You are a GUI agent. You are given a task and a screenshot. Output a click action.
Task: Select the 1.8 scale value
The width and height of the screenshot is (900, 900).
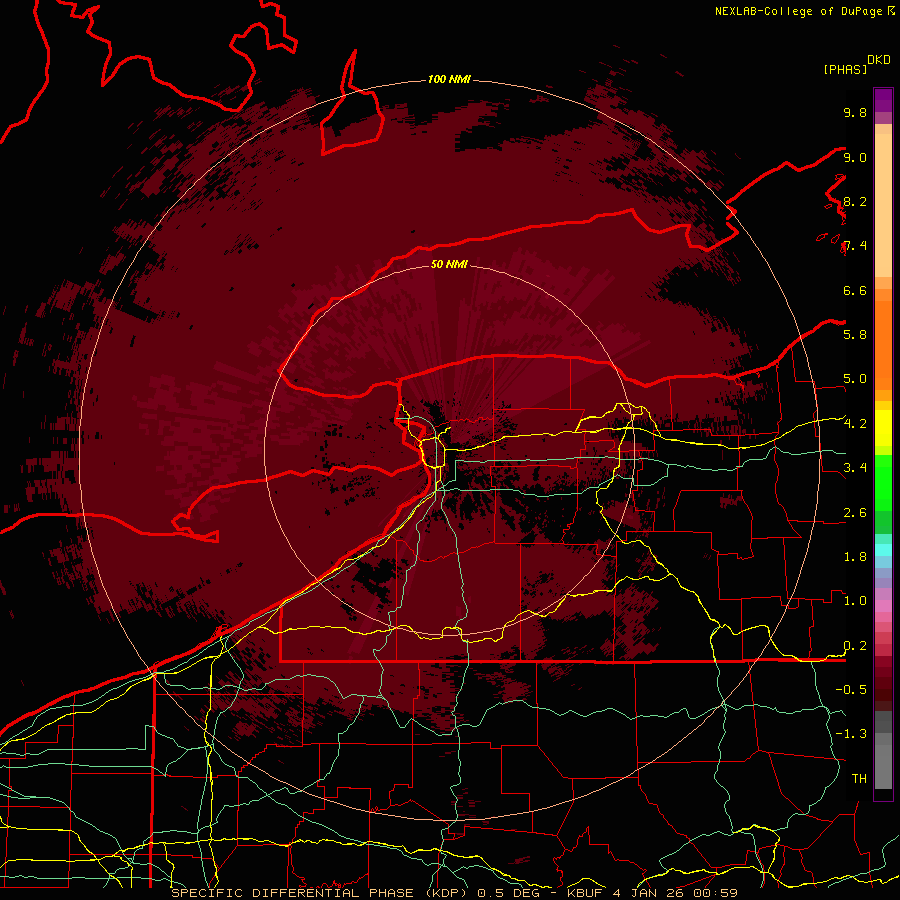(855, 557)
